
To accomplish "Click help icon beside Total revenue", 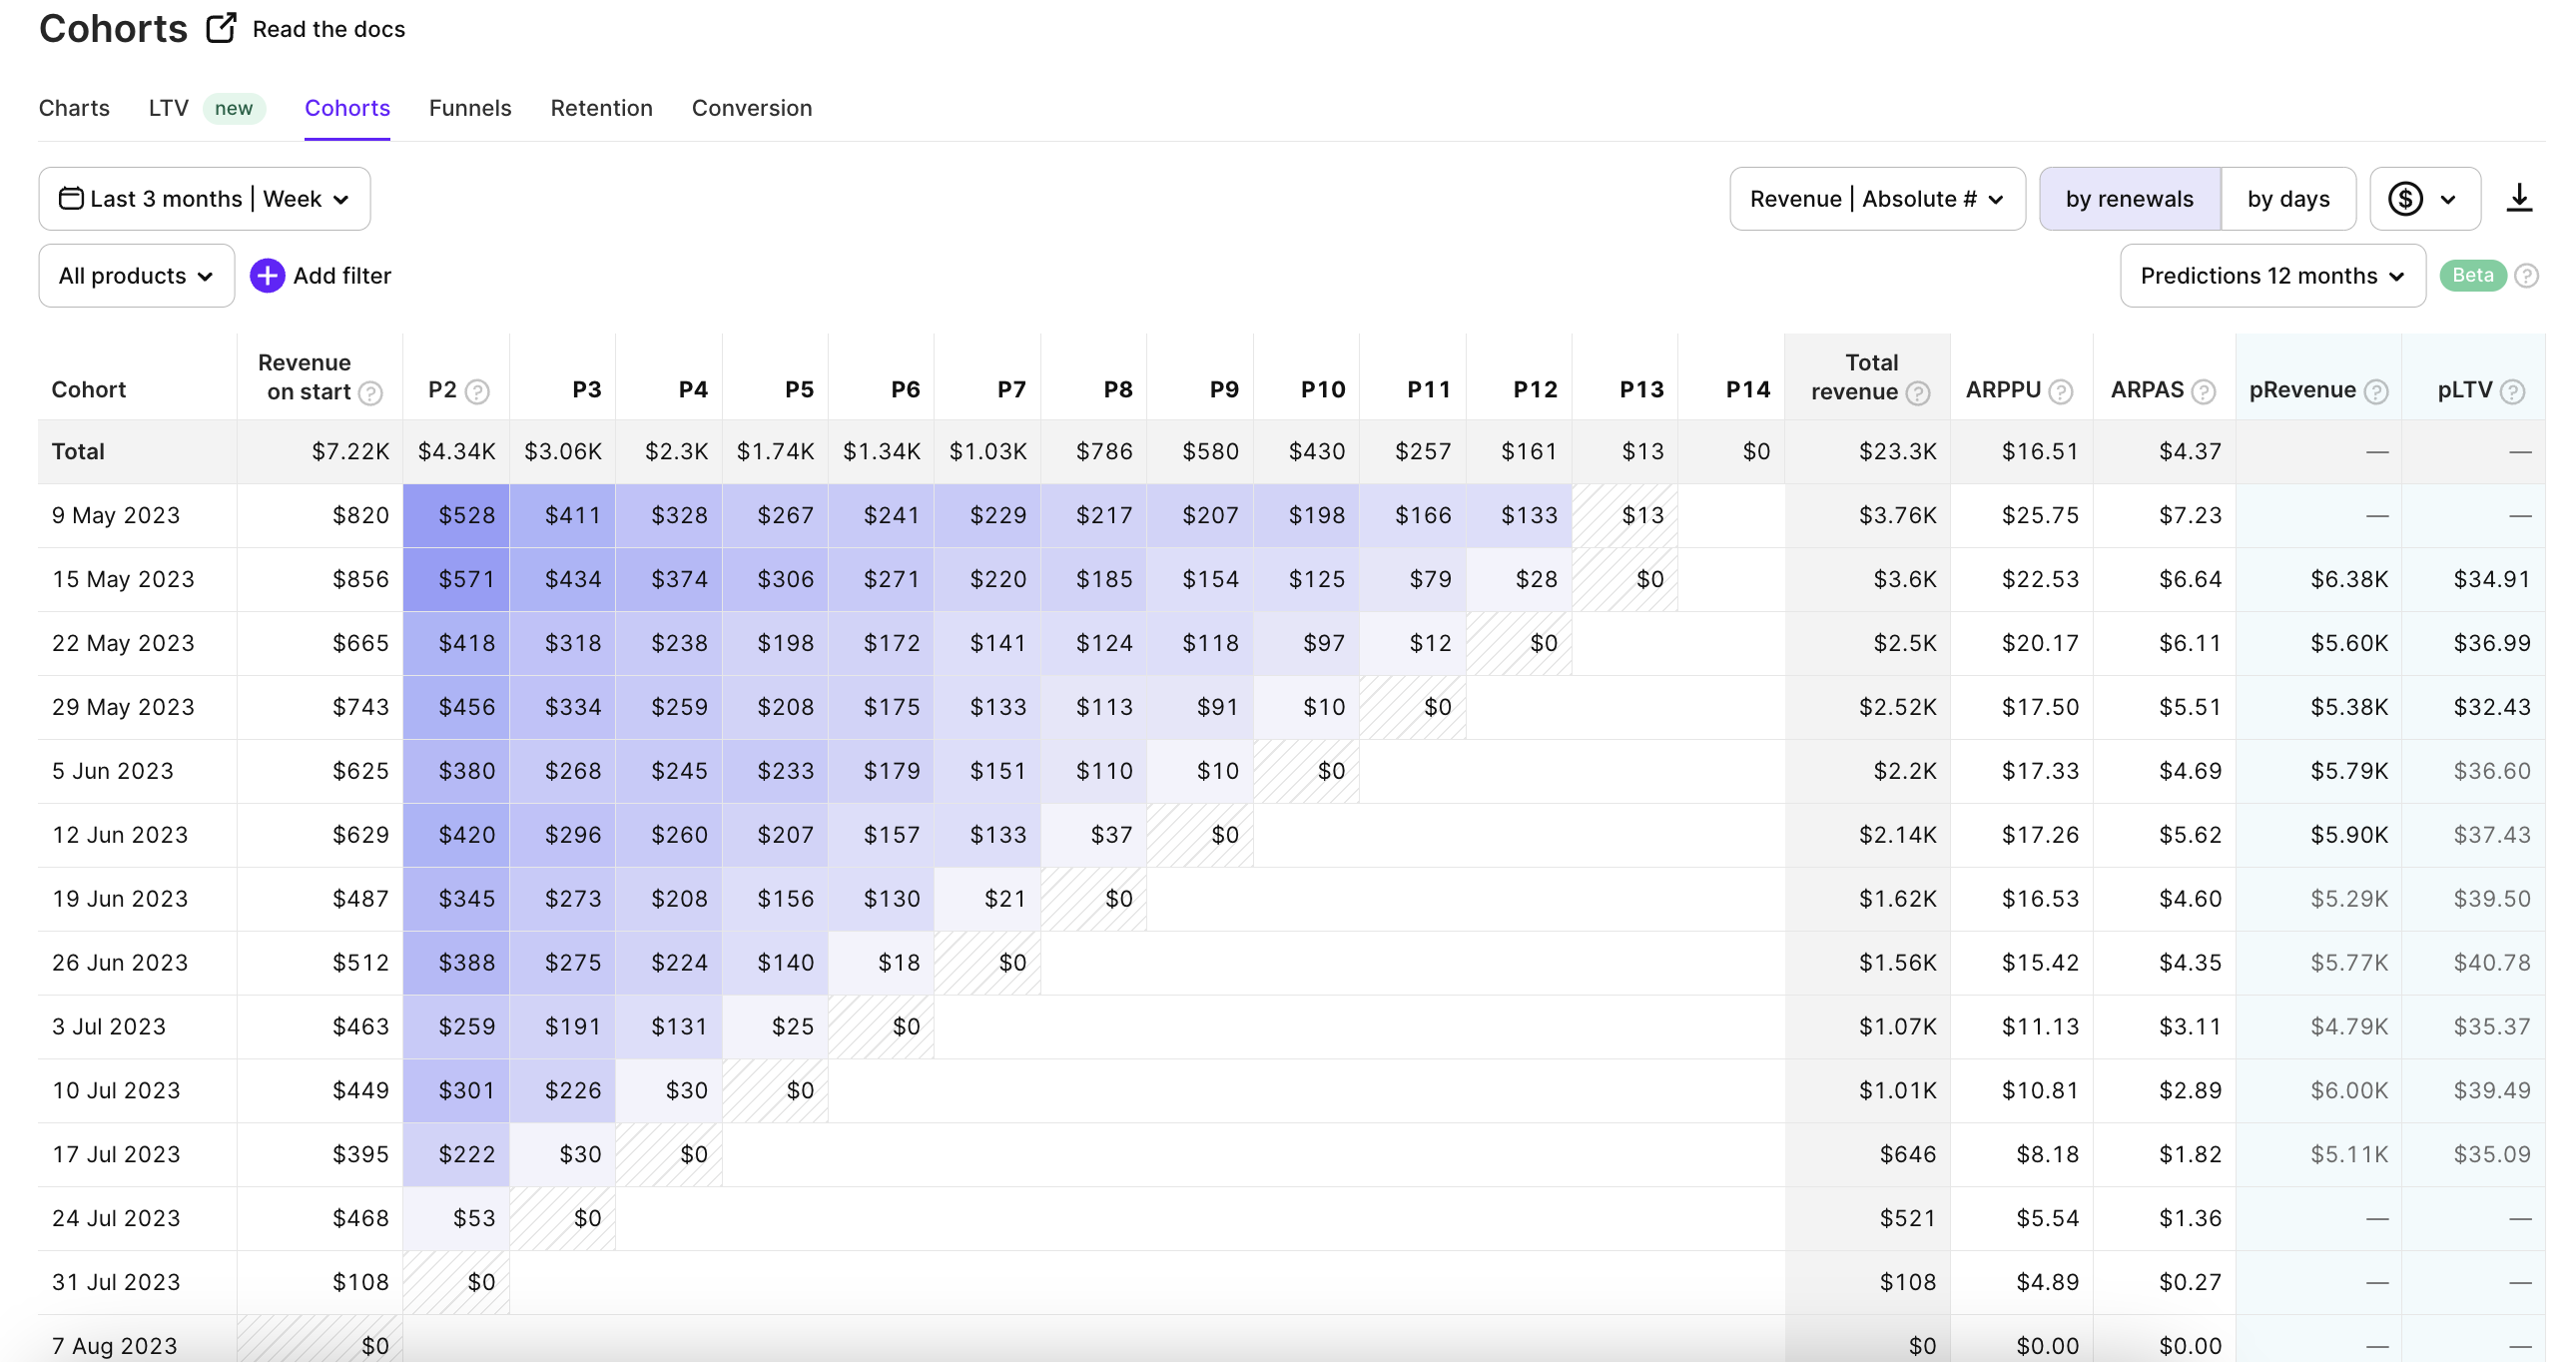I will [x=1917, y=393].
